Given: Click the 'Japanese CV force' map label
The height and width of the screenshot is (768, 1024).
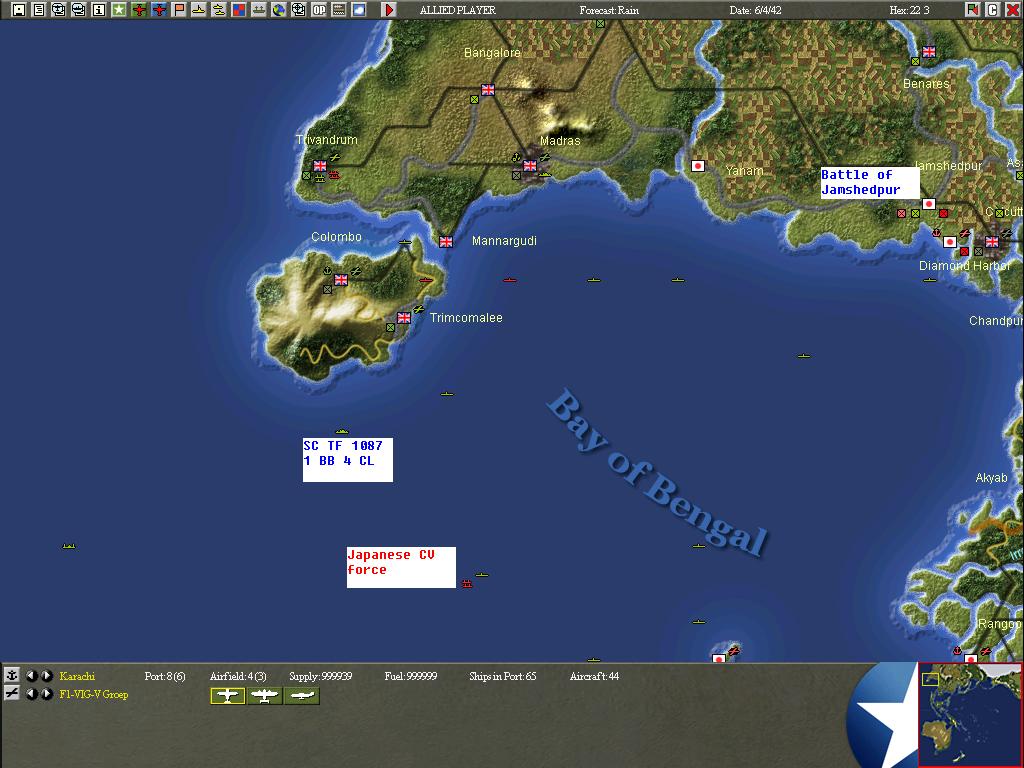Looking at the screenshot, I should click(401, 568).
